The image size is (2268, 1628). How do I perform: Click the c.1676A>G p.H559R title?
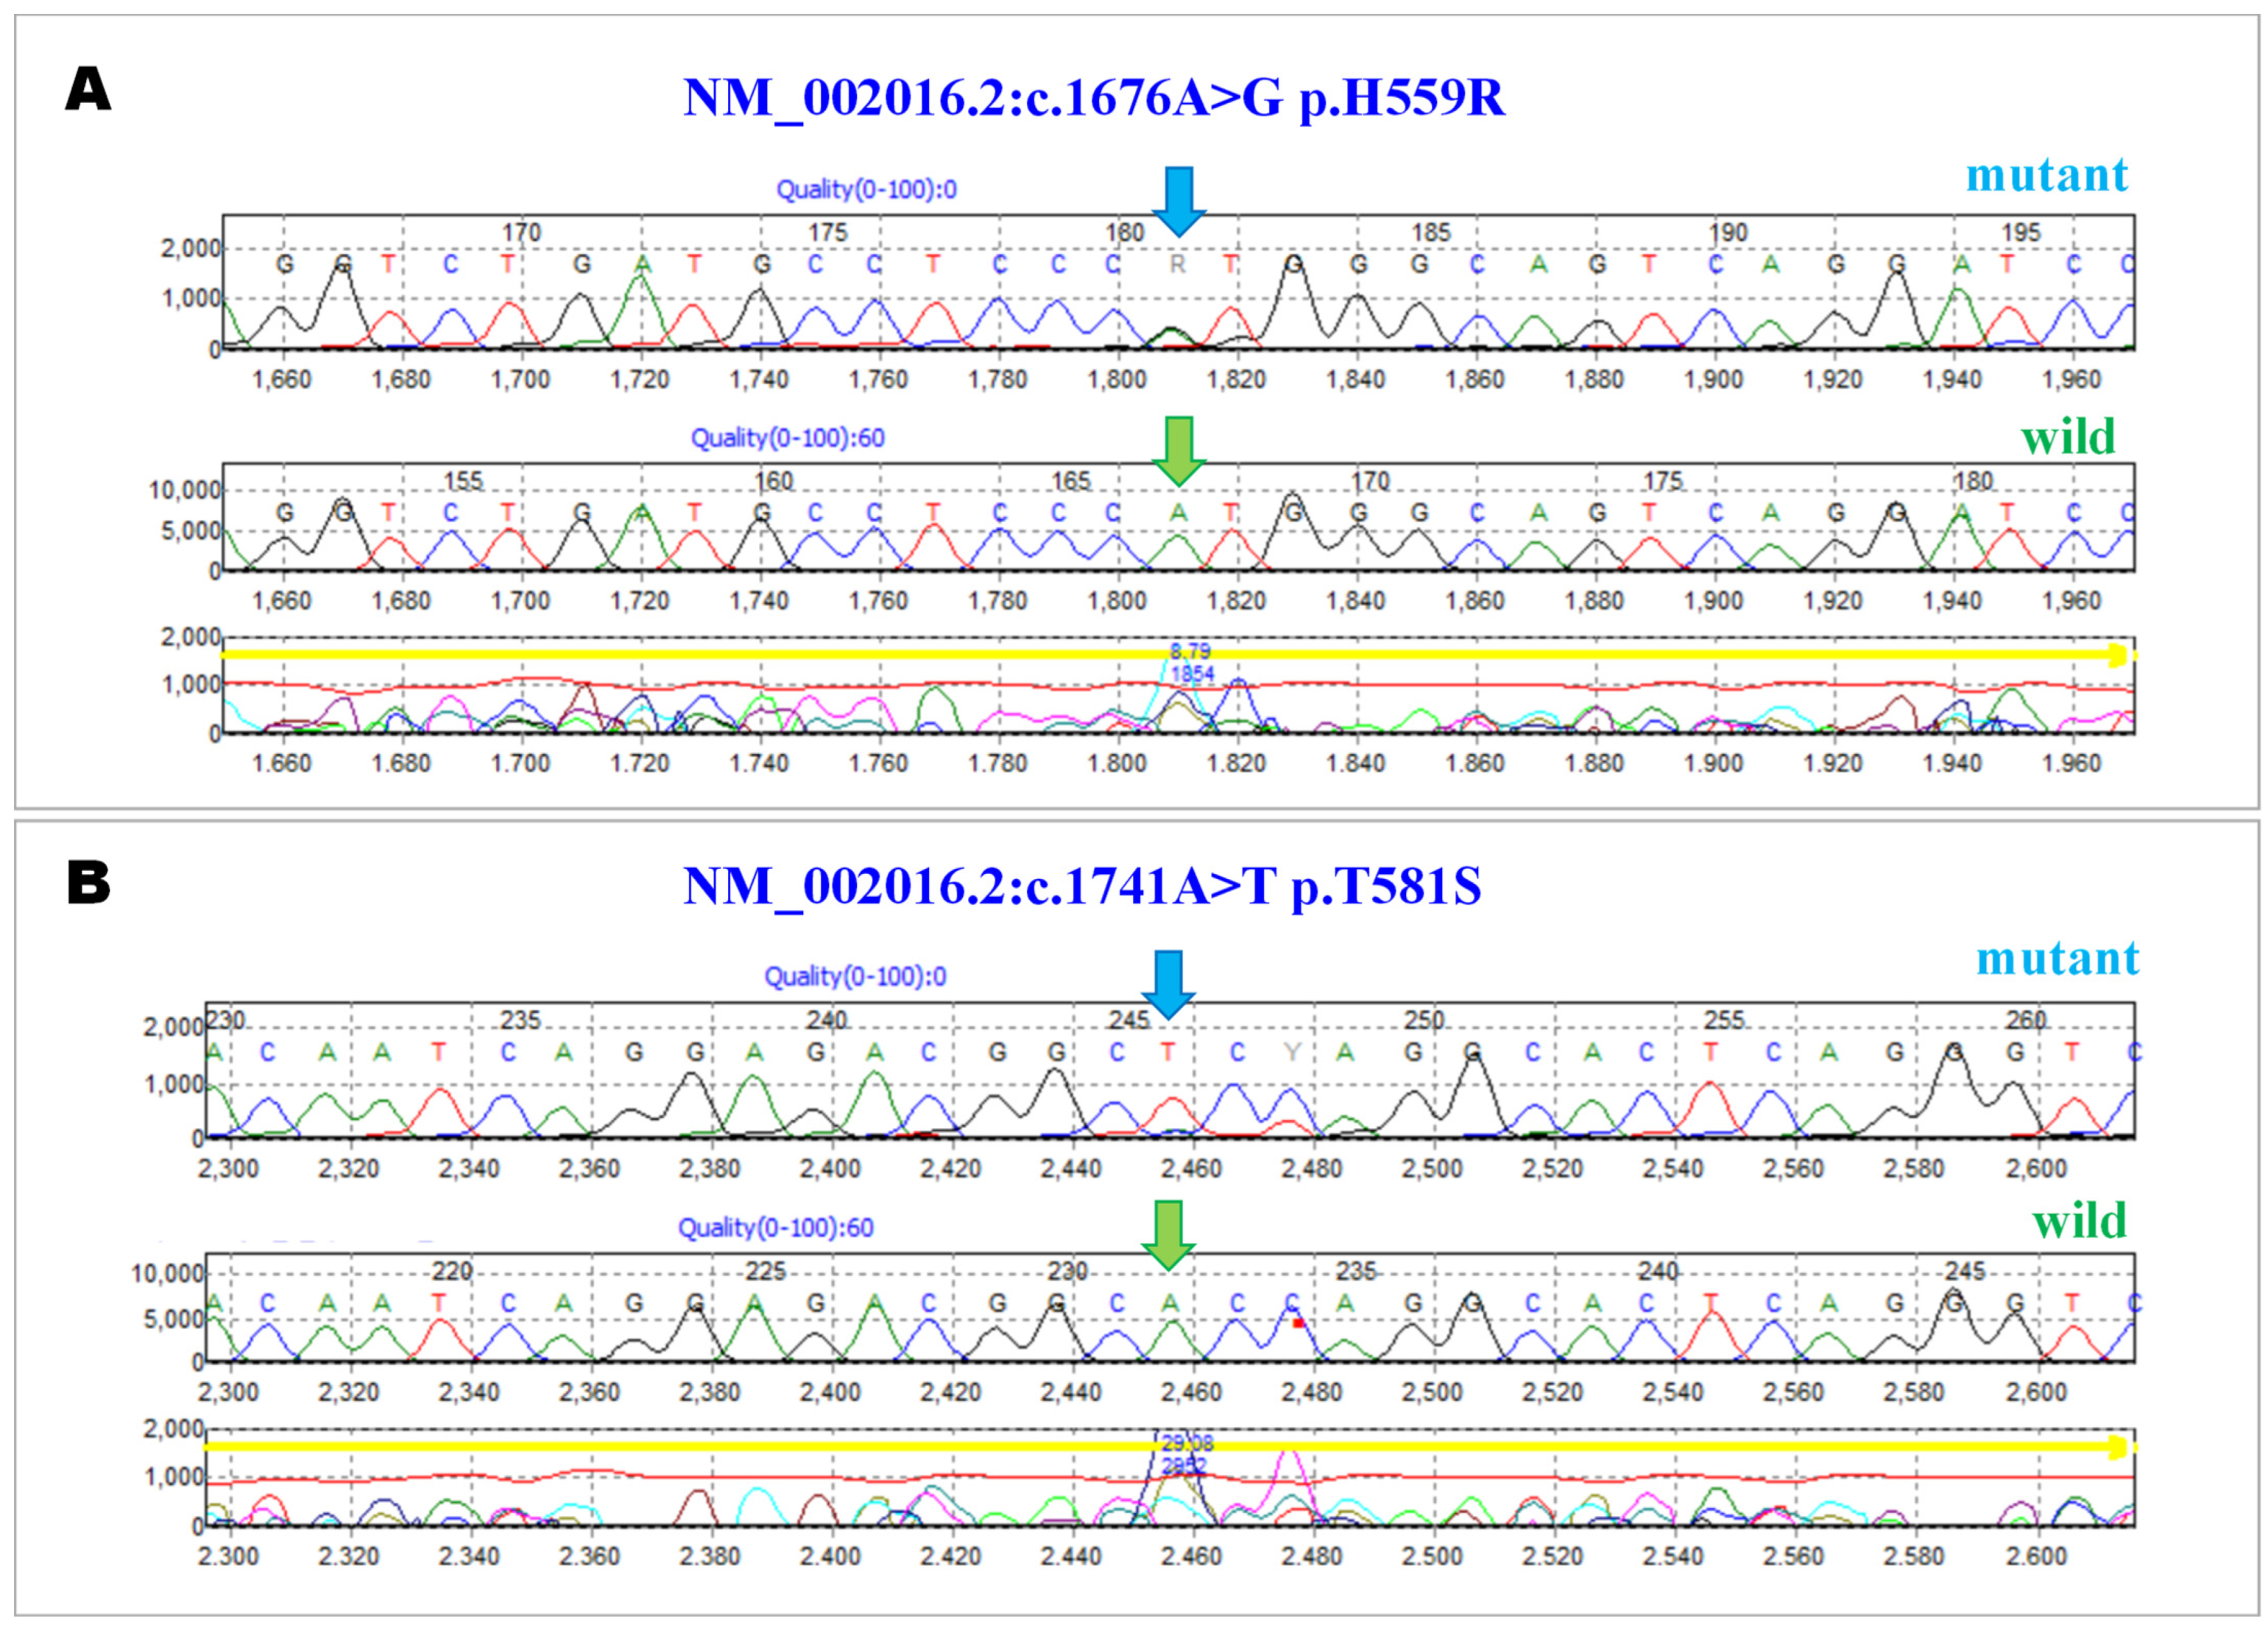tap(1093, 98)
